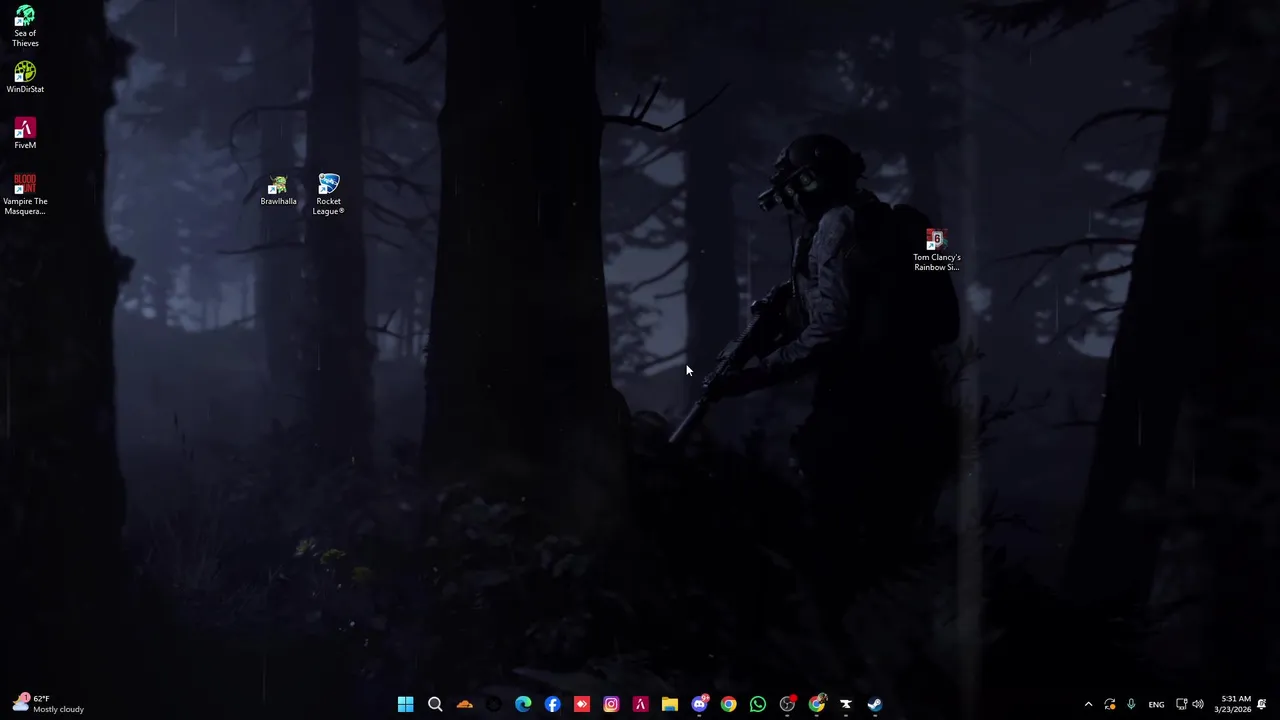Open OBS Studio from taskbar
This screenshot has height=720, width=1280.
pyautogui.click(x=787, y=704)
